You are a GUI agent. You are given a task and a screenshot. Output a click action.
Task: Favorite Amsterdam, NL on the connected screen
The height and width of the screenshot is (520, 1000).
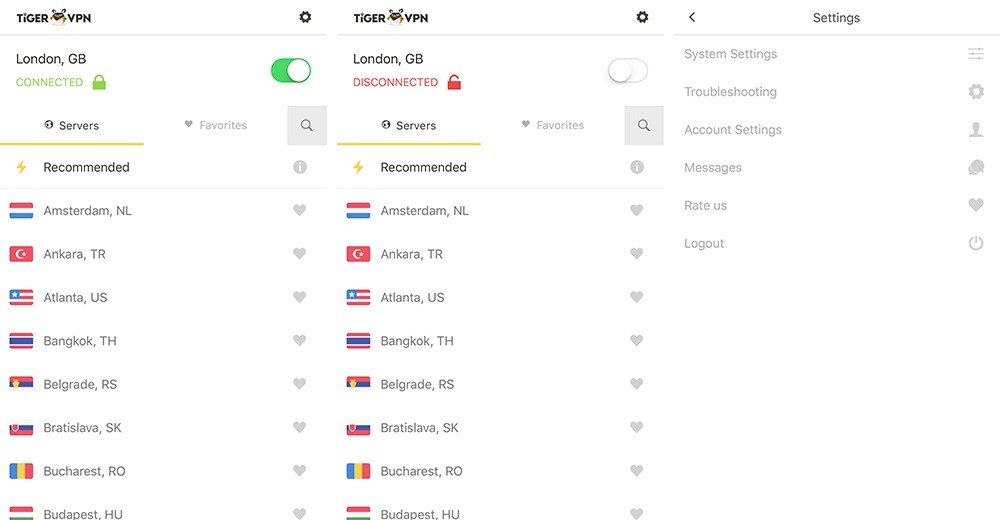pyautogui.click(x=300, y=210)
